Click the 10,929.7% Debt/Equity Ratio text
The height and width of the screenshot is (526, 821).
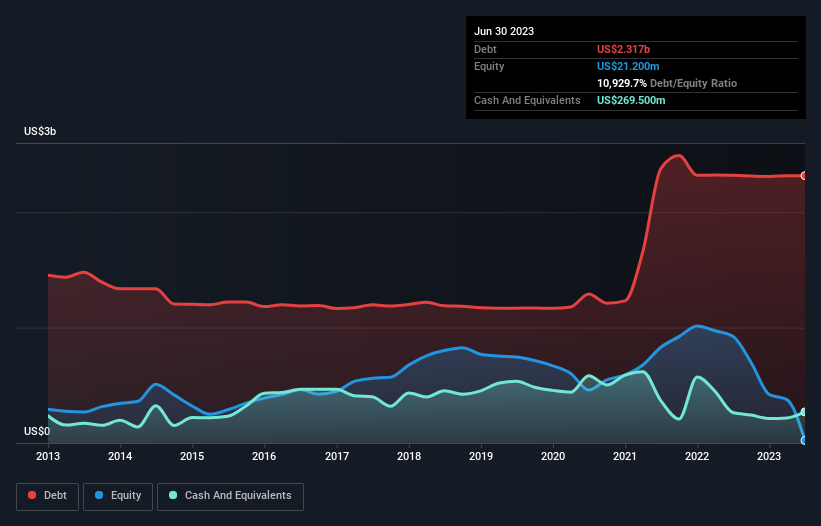point(667,83)
